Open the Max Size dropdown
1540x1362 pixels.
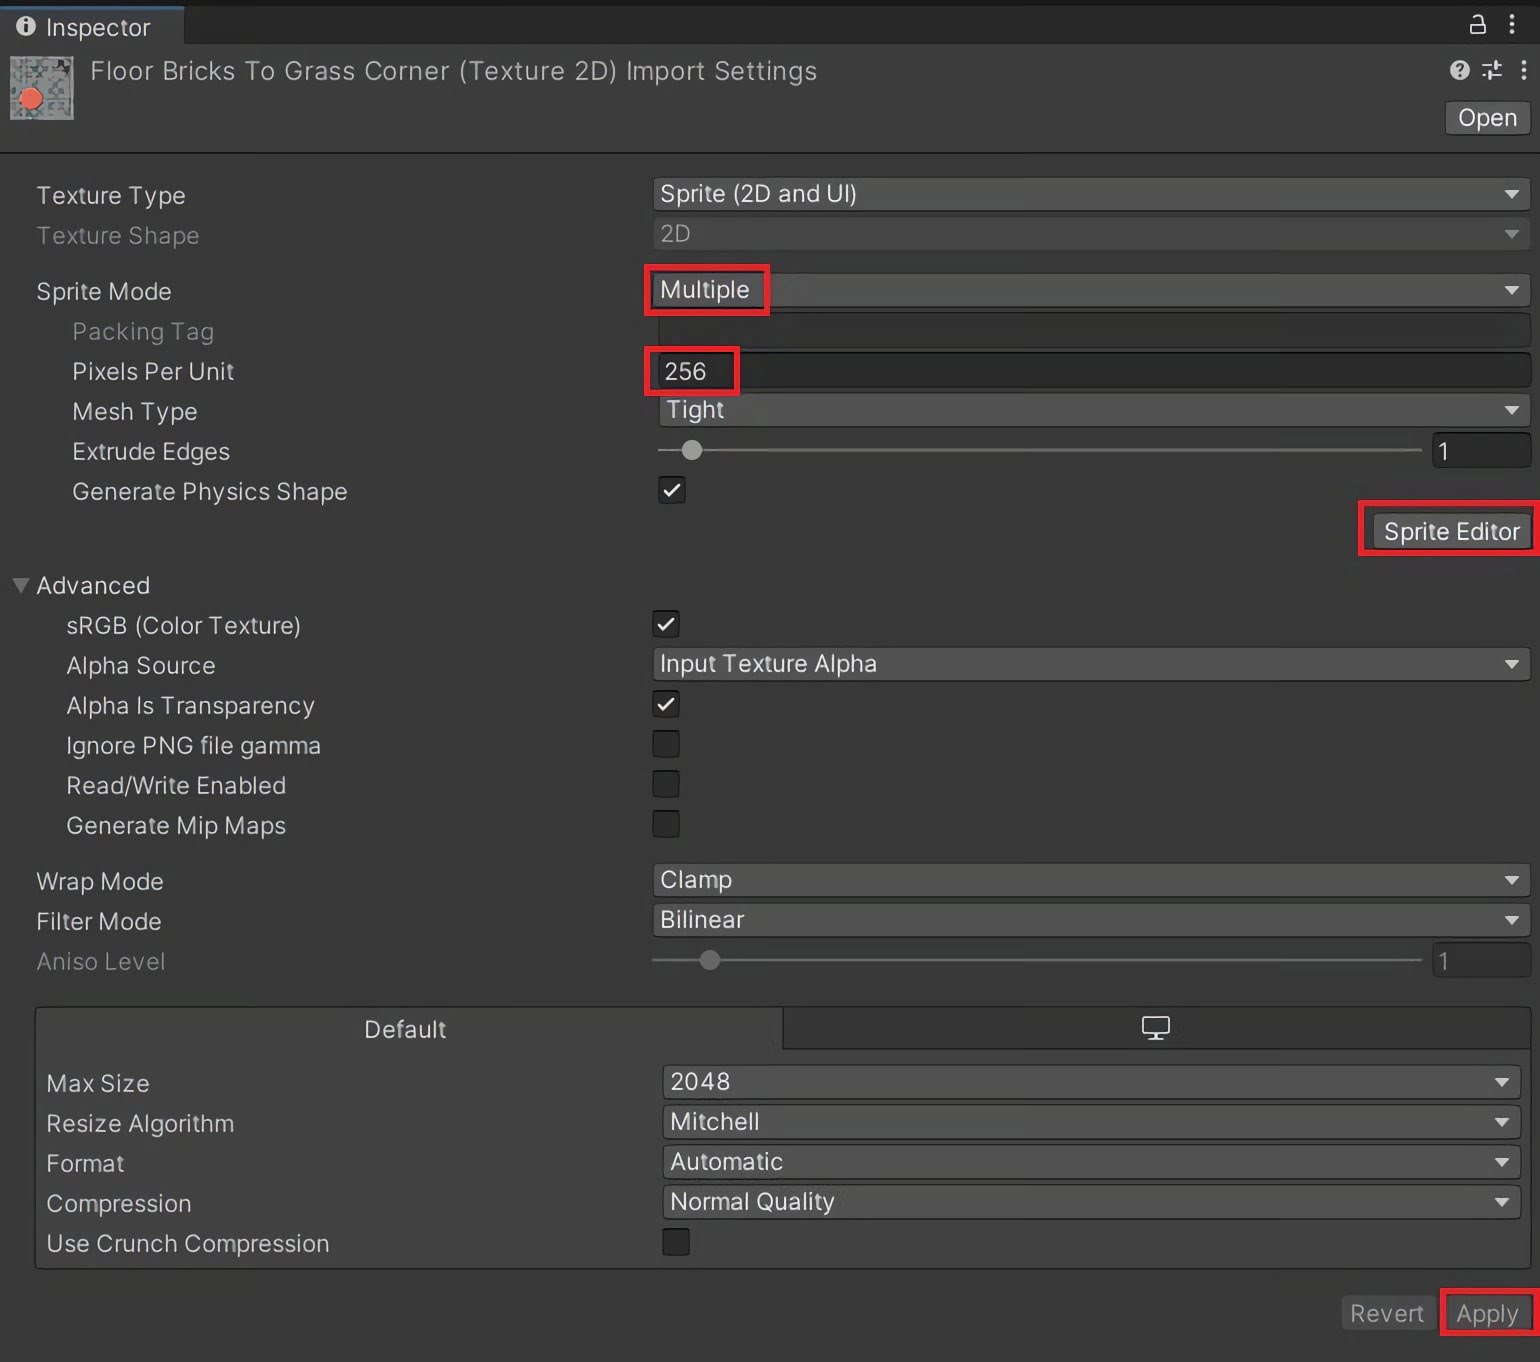[x=1091, y=1082]
